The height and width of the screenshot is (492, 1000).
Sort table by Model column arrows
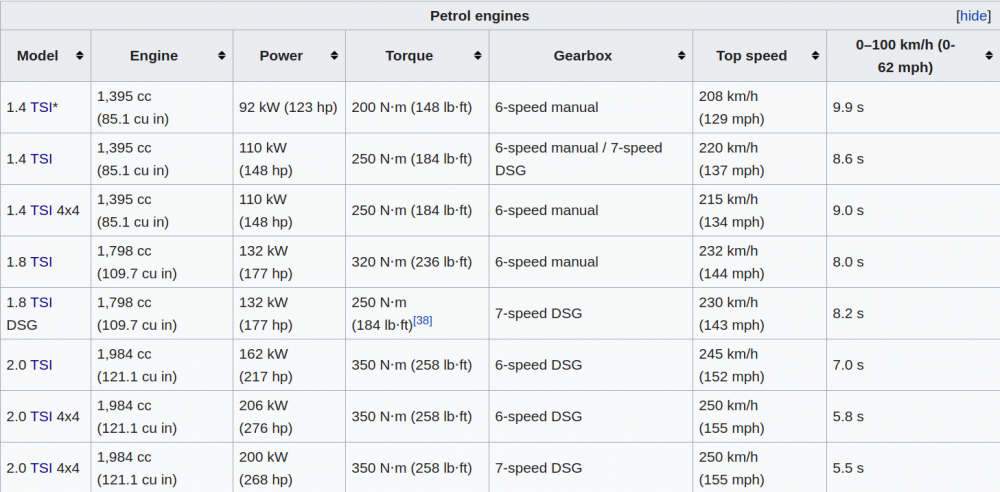coord(79,56)
